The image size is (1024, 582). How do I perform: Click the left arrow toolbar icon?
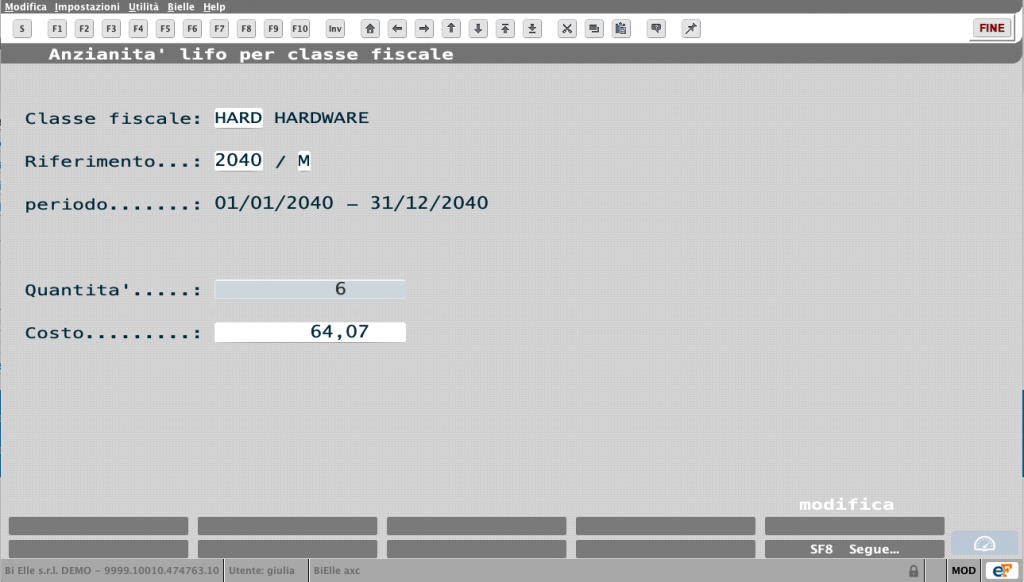click(x=397, y=29)
